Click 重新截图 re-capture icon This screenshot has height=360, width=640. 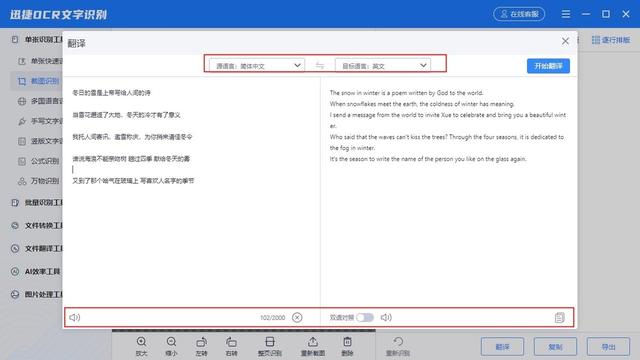[313, 347]
